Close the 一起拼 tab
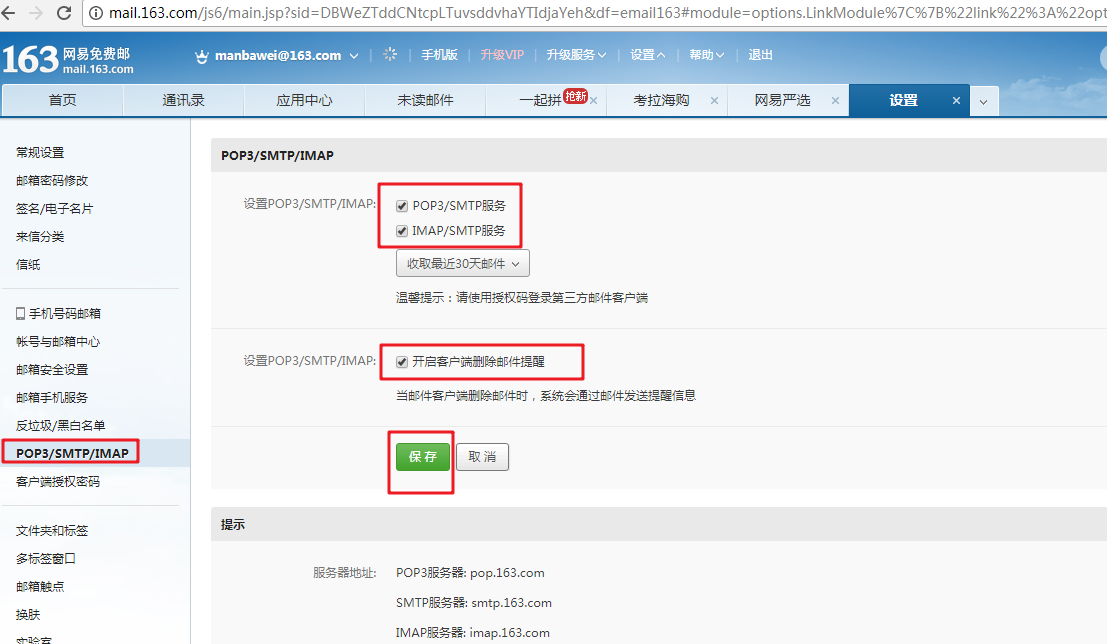1107x644 pixels. point(593,101)
